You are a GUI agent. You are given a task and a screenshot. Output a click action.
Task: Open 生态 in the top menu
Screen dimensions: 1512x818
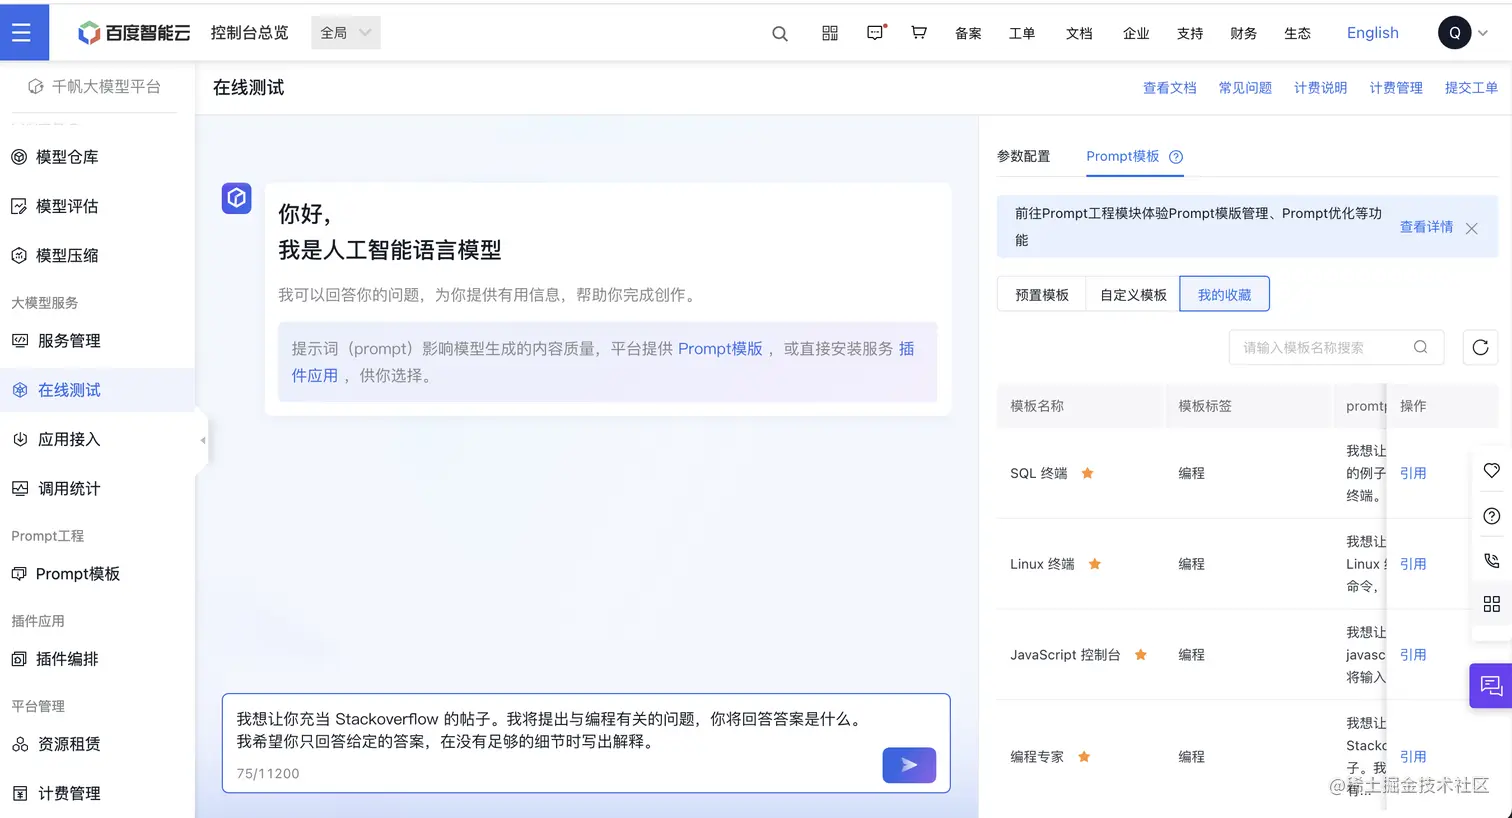pos(1297,34)
